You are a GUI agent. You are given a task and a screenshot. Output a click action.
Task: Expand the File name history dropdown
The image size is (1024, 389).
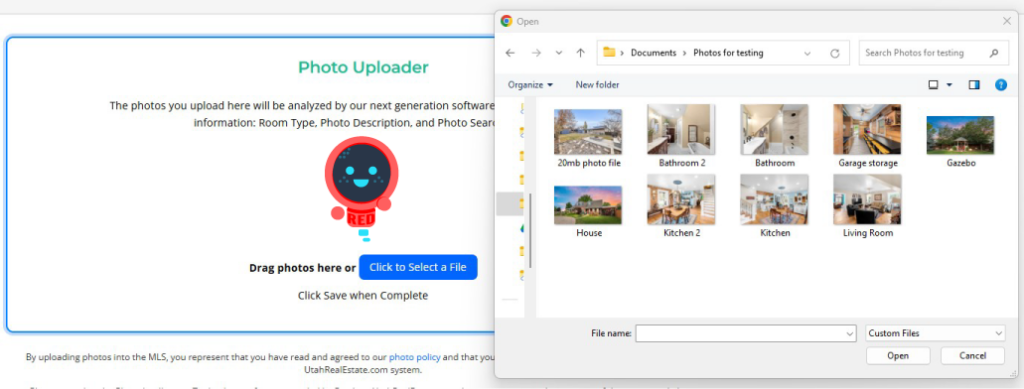[x=850, y=334]
